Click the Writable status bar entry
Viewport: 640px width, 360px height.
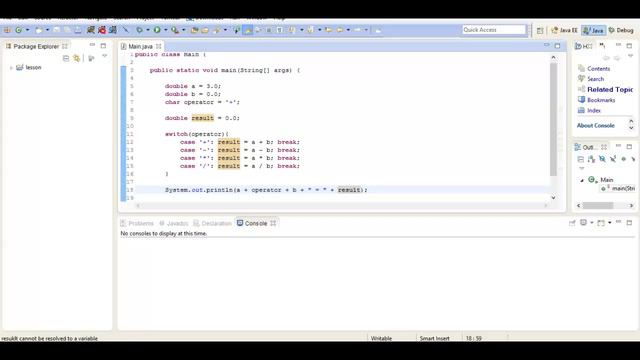point(381,338)
